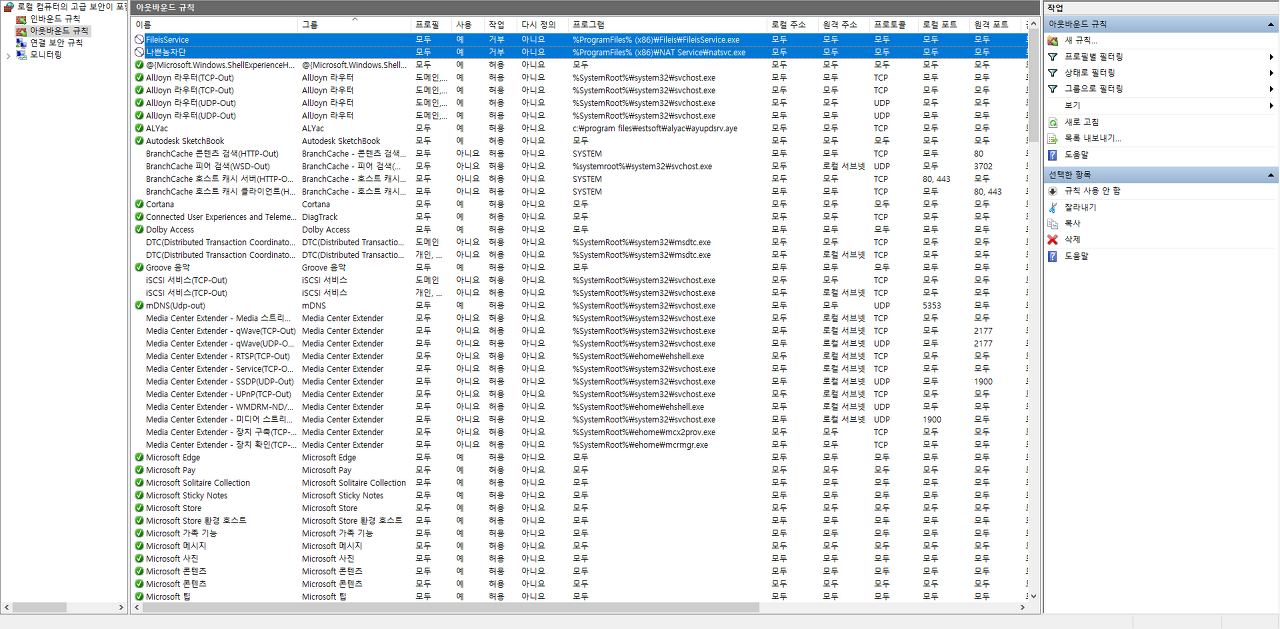Collapse the 선택한 항목 actions section

tap(1271, 174)
